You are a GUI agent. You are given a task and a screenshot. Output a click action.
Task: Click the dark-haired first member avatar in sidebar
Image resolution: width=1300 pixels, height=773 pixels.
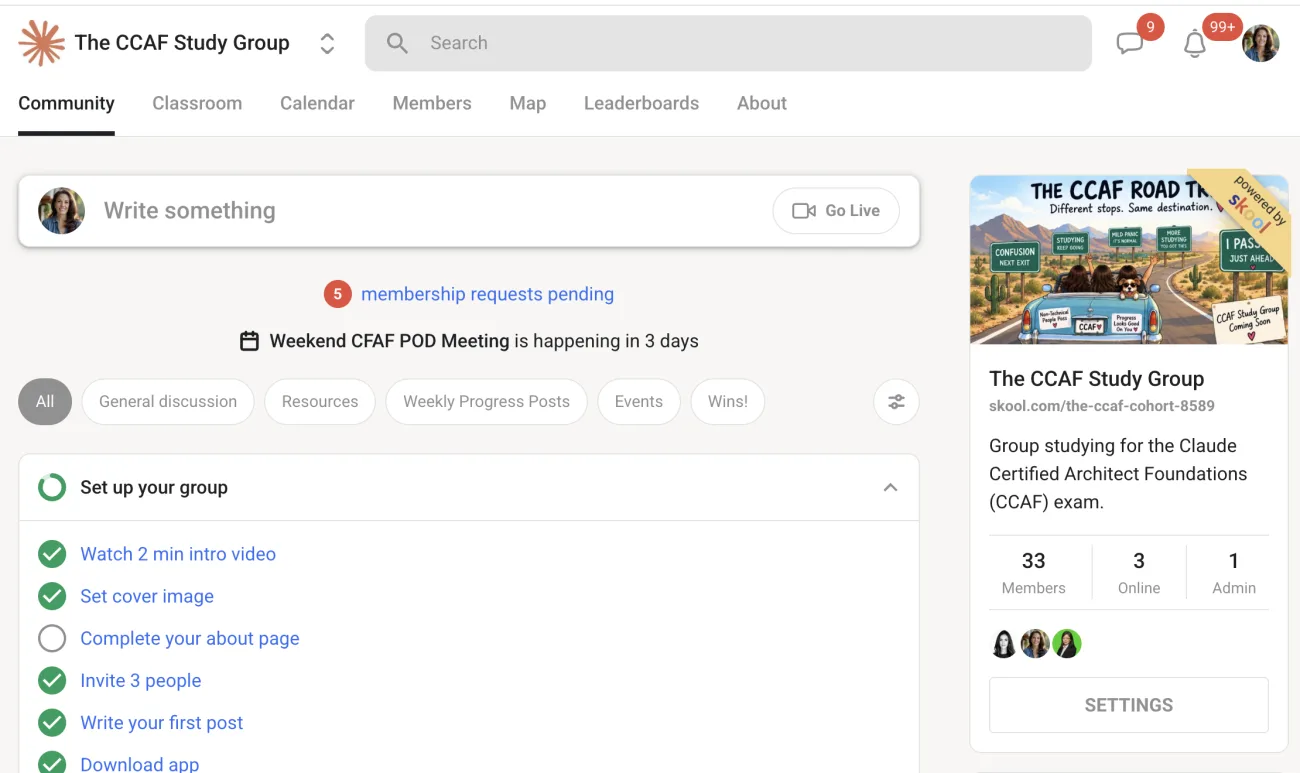point(1004,643)
